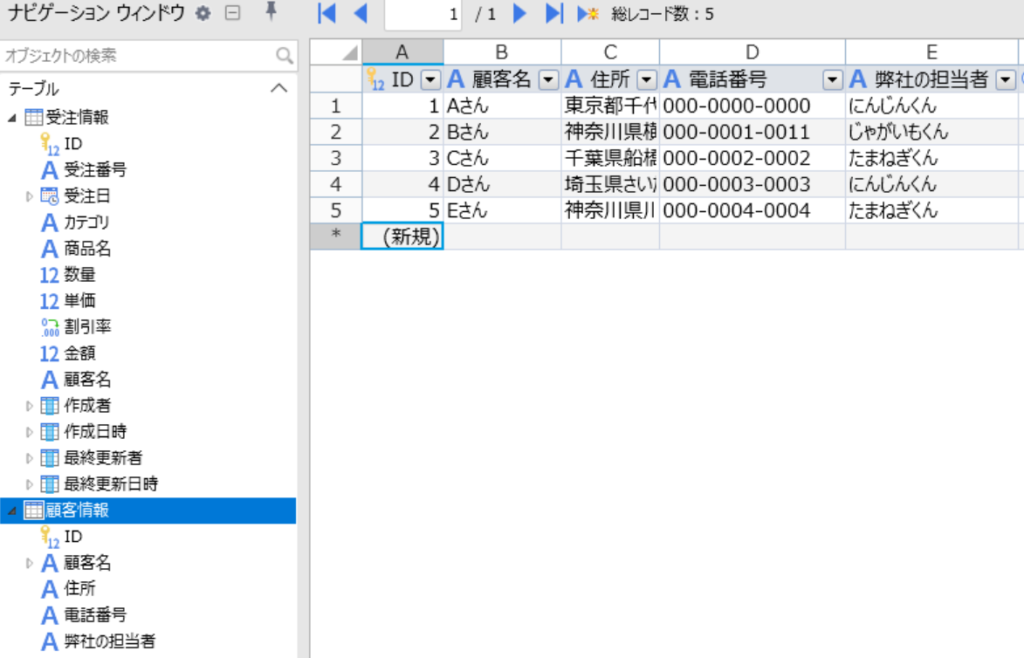This screenshot has height=658, width=1024.
Task: Collapse the テーブル section
Action: coord(279,89)
